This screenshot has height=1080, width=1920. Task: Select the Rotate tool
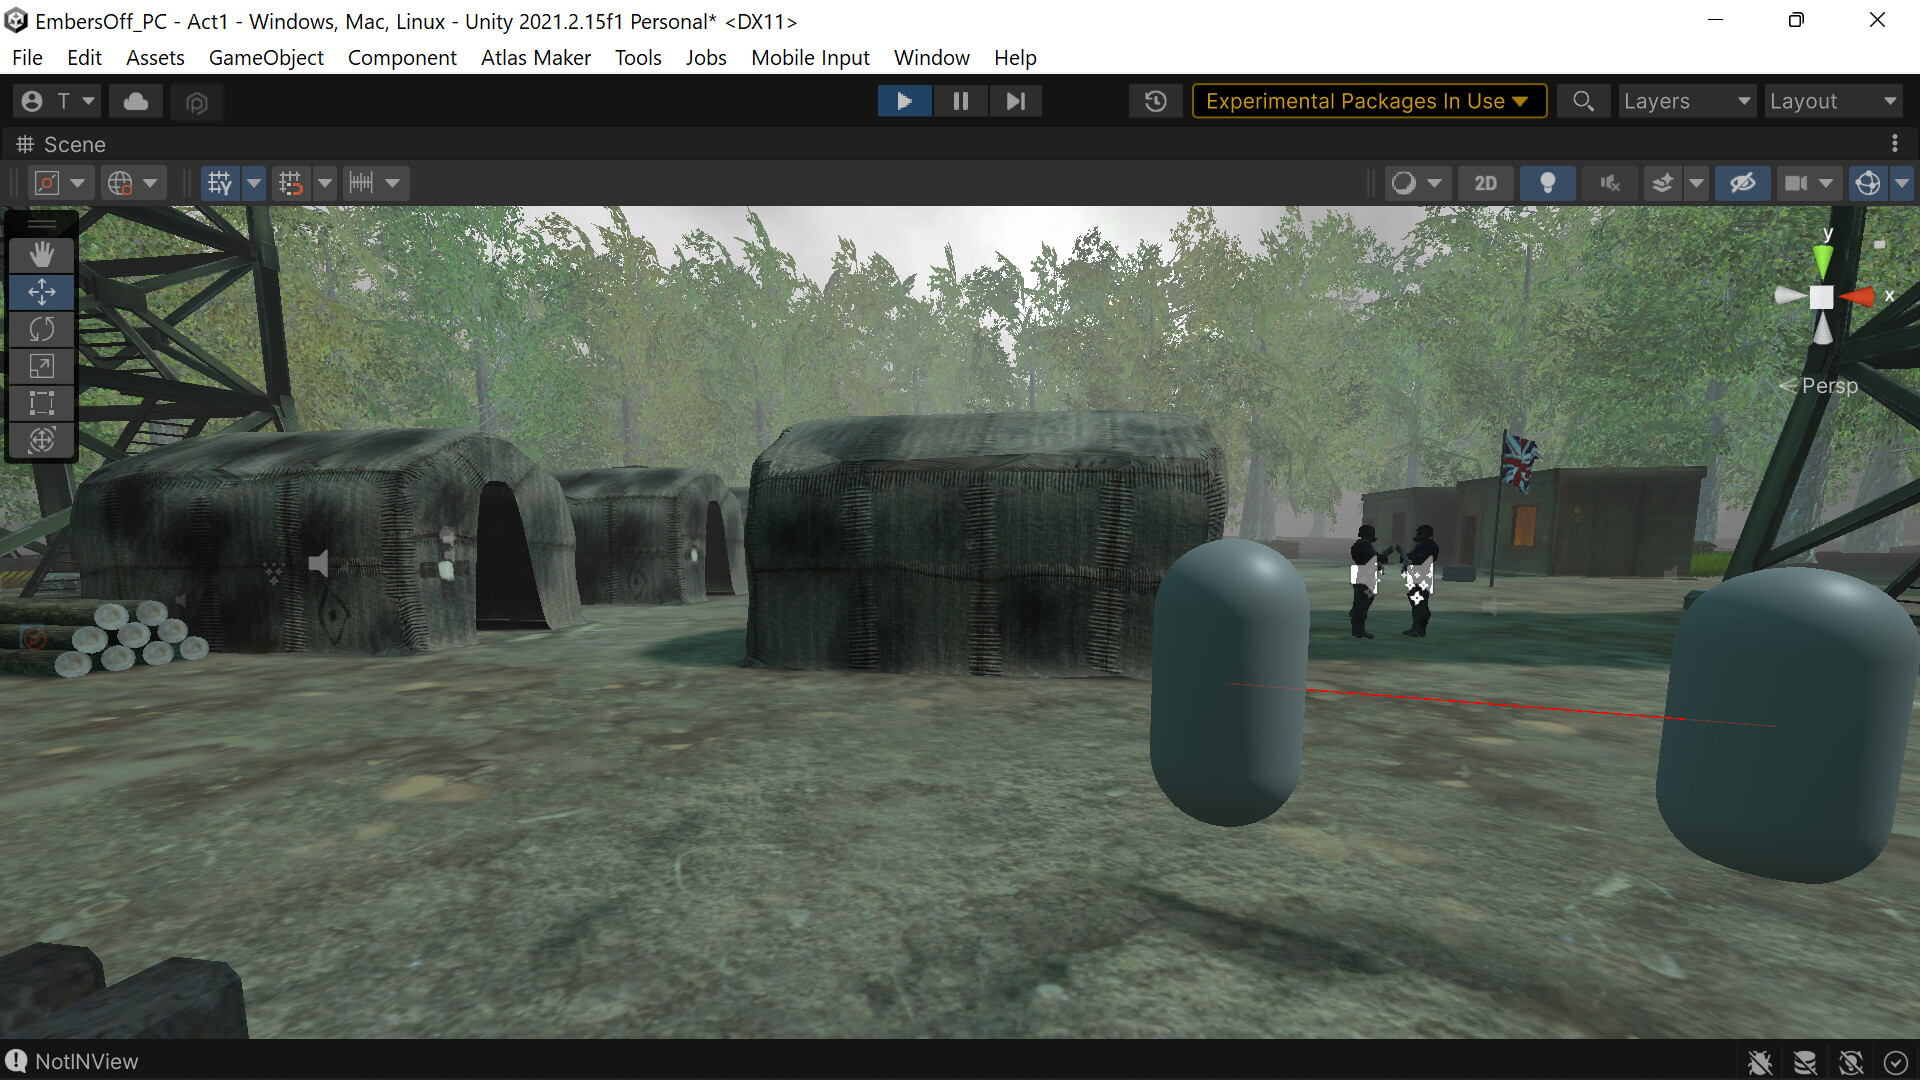pyautogui.click(x=42, y=328)
